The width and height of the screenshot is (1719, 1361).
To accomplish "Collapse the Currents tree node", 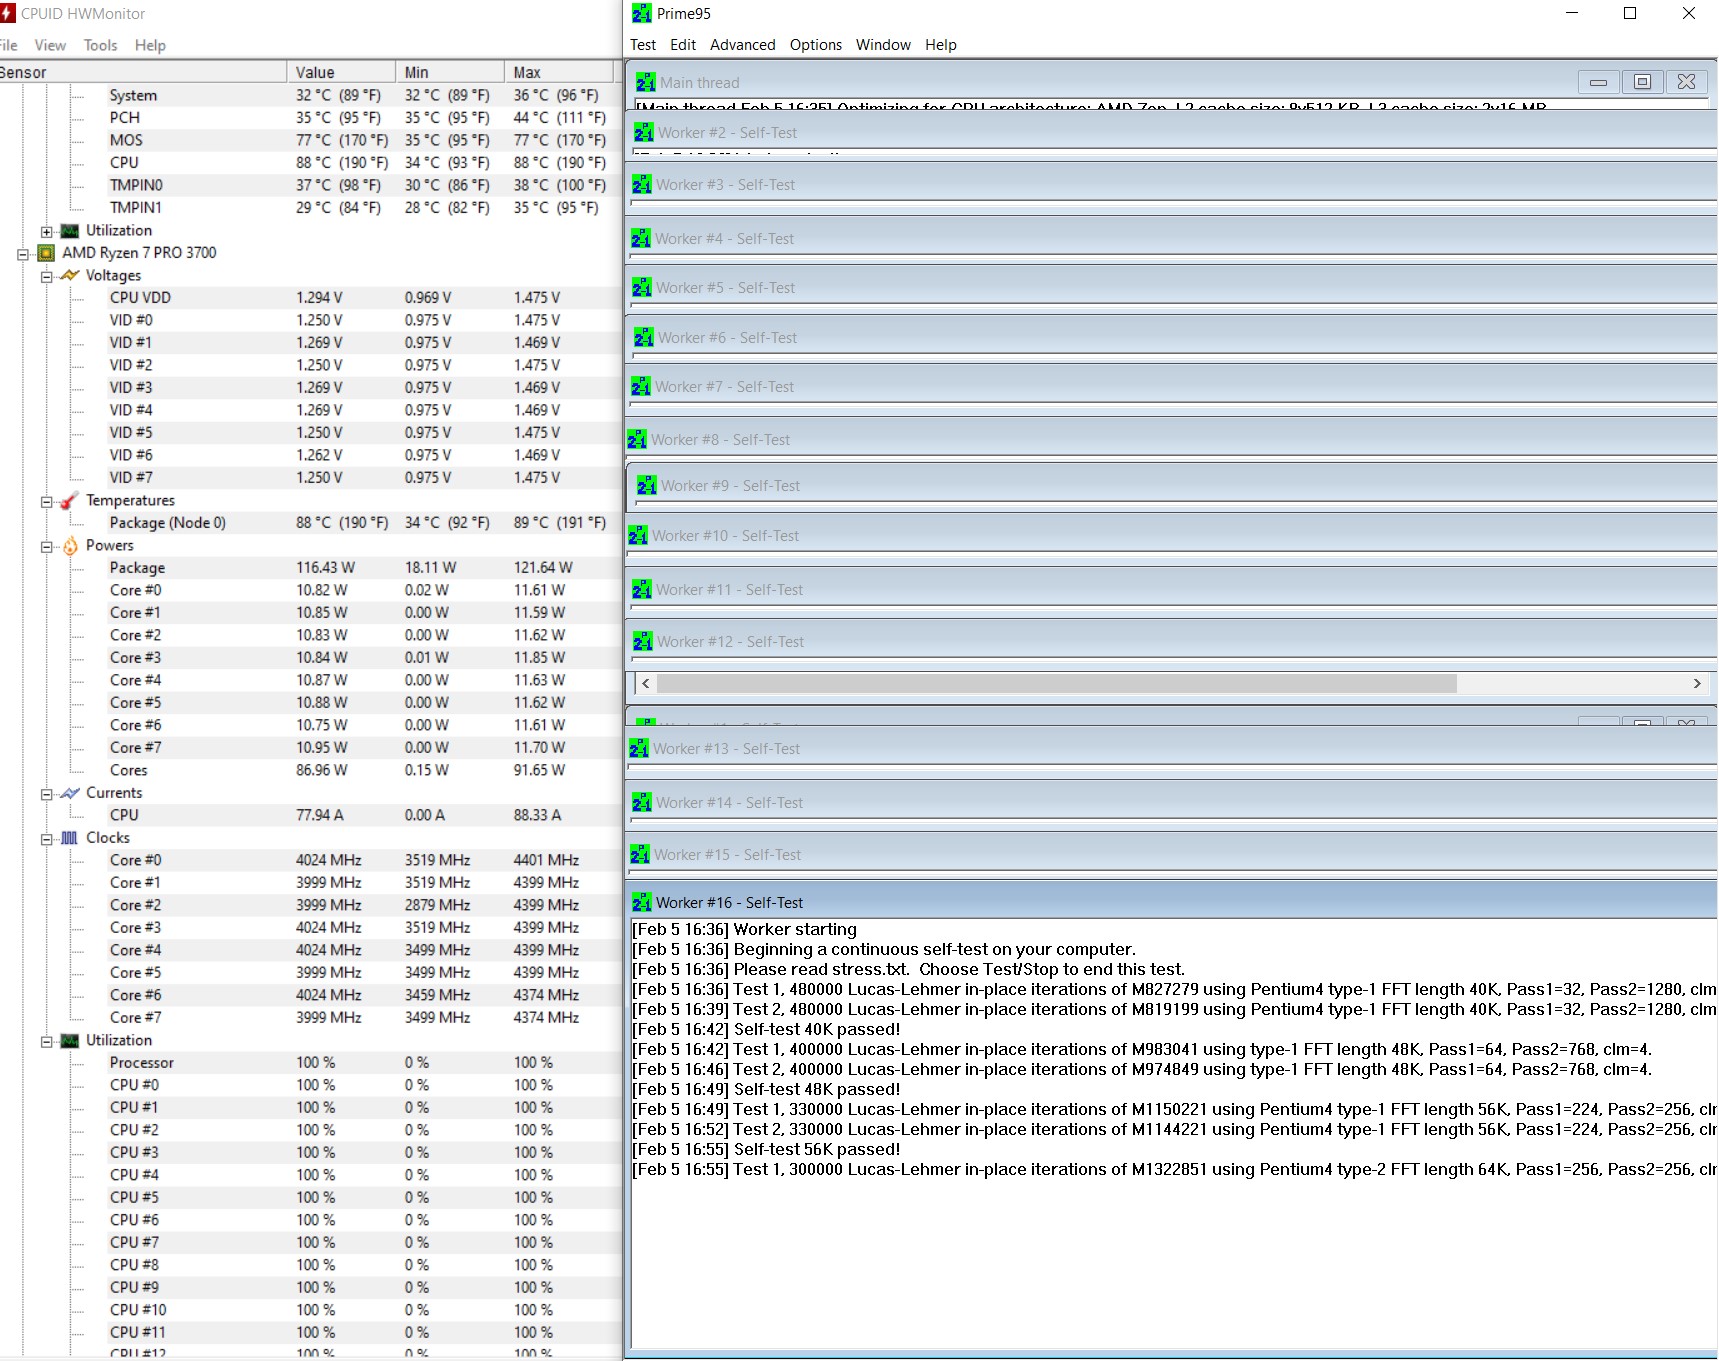I will coord(46,794).
